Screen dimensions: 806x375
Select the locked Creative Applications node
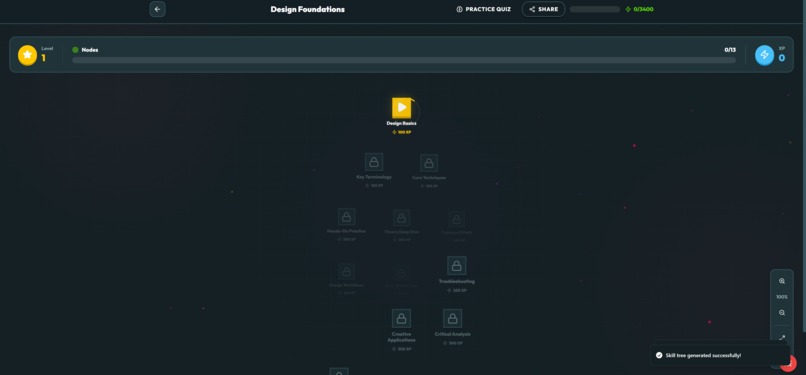click(401, 318)
